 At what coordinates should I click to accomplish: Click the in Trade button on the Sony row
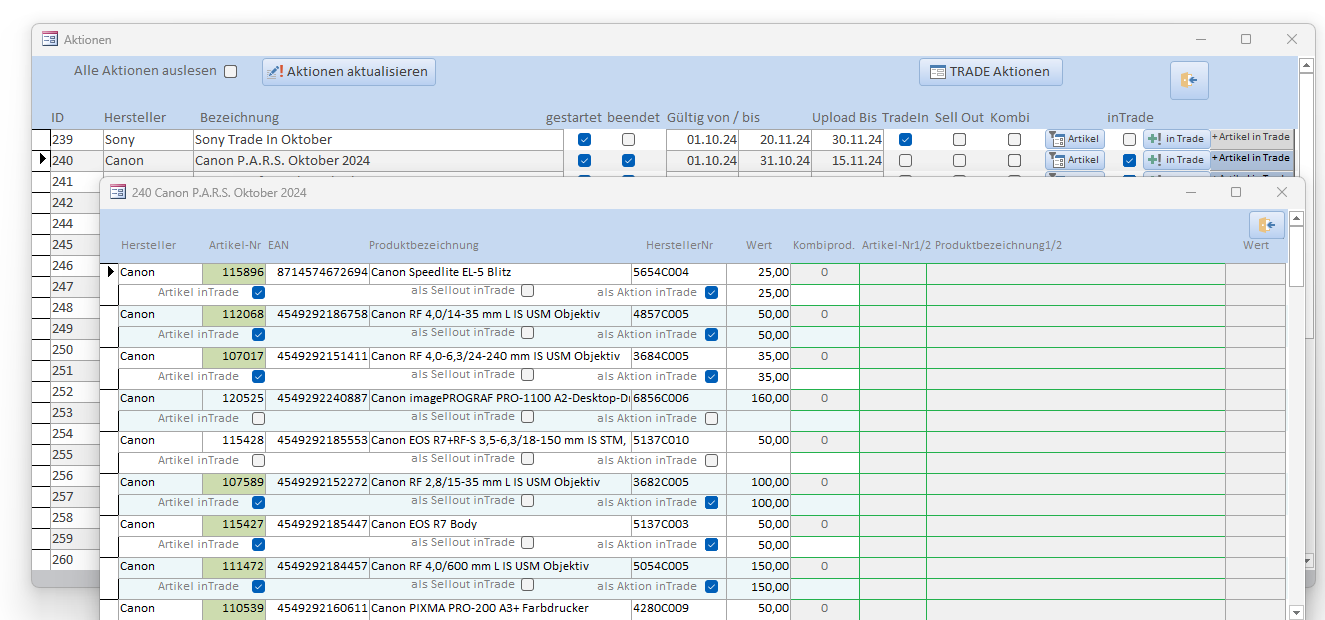coord(1176,139)
